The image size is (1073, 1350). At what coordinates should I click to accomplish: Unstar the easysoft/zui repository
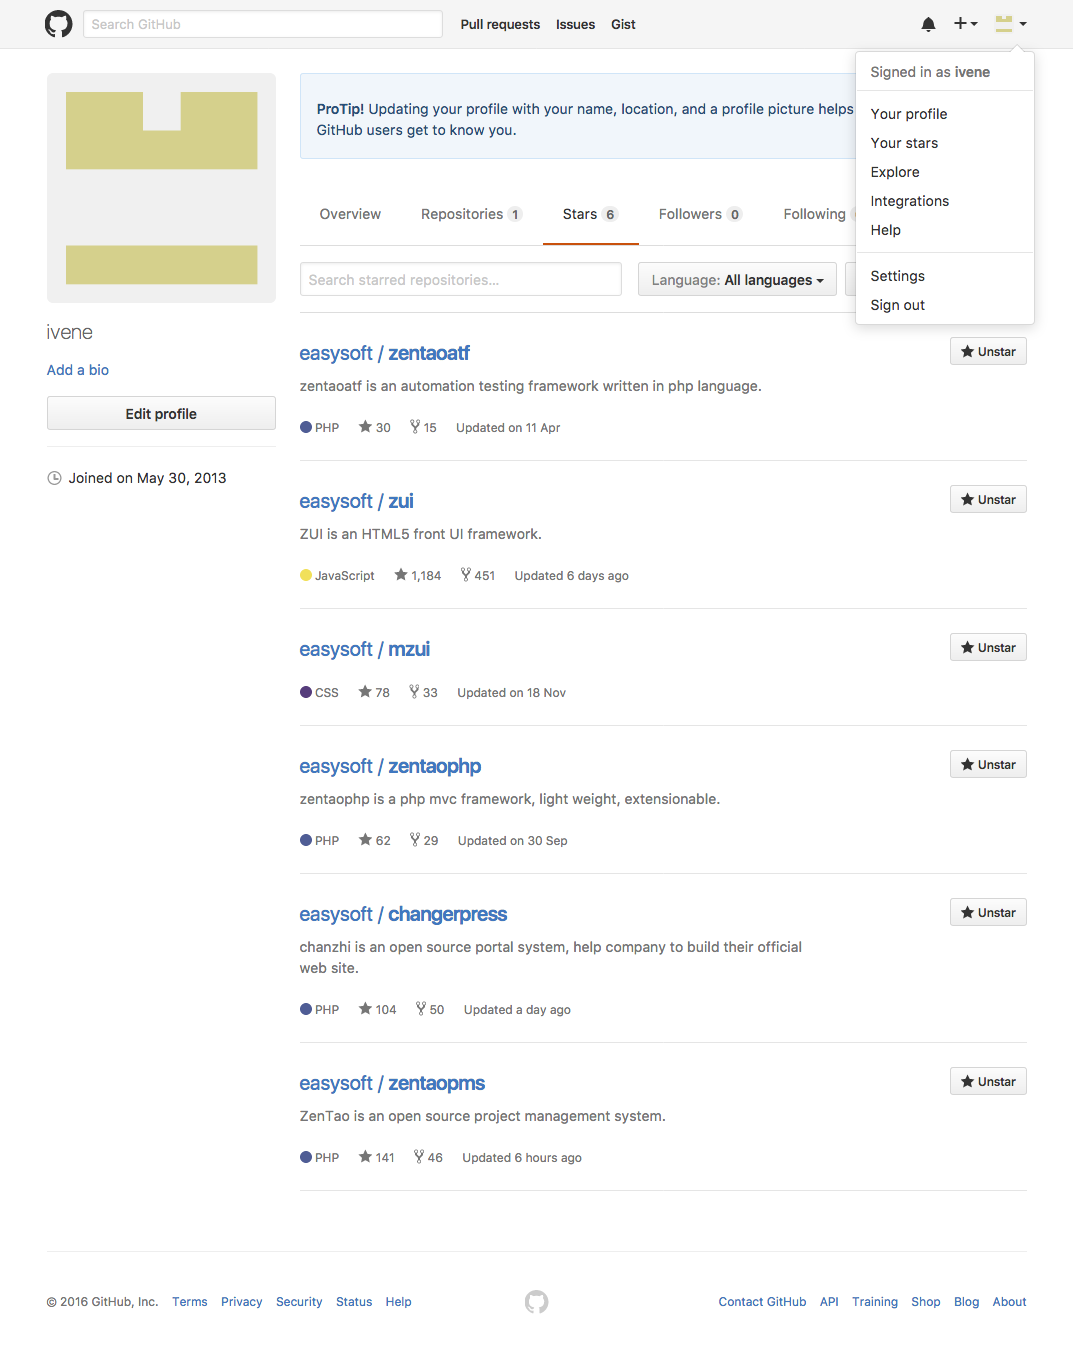(x=988, y=500)
